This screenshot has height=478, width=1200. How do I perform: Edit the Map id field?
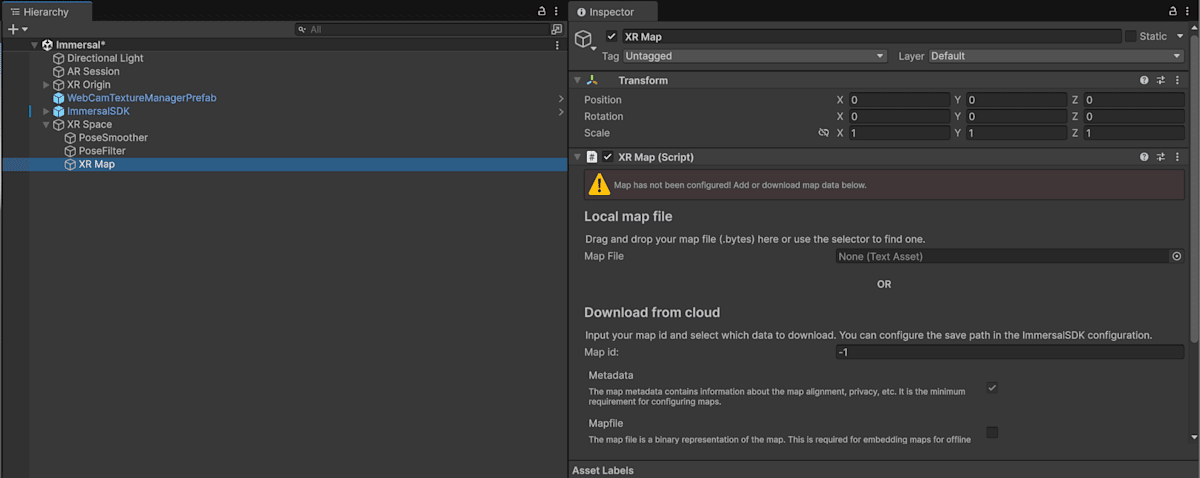click(1010, 352)
